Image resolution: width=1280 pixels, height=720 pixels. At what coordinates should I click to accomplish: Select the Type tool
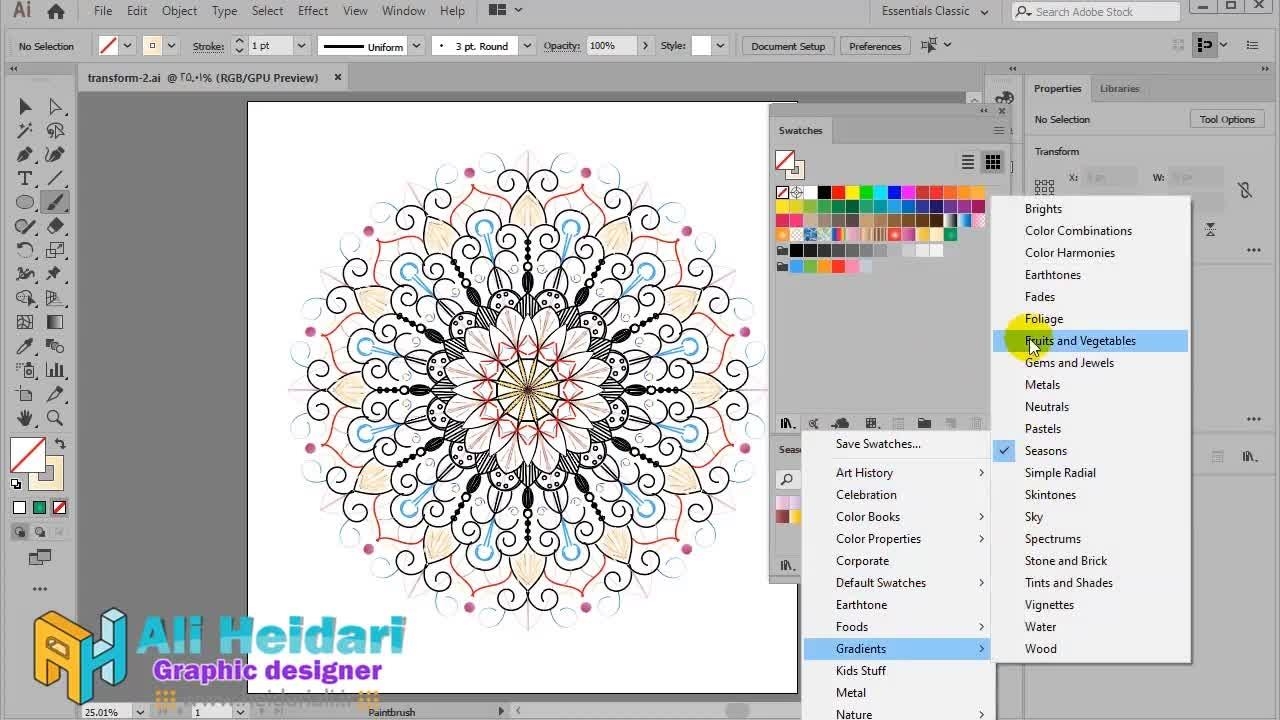25,178
